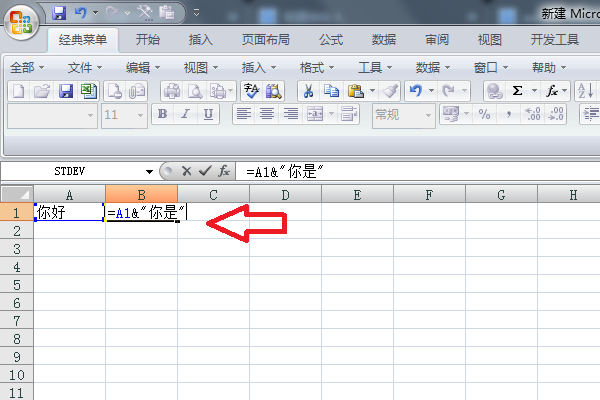Open 审阅 ribbon tab

(437, 40)
